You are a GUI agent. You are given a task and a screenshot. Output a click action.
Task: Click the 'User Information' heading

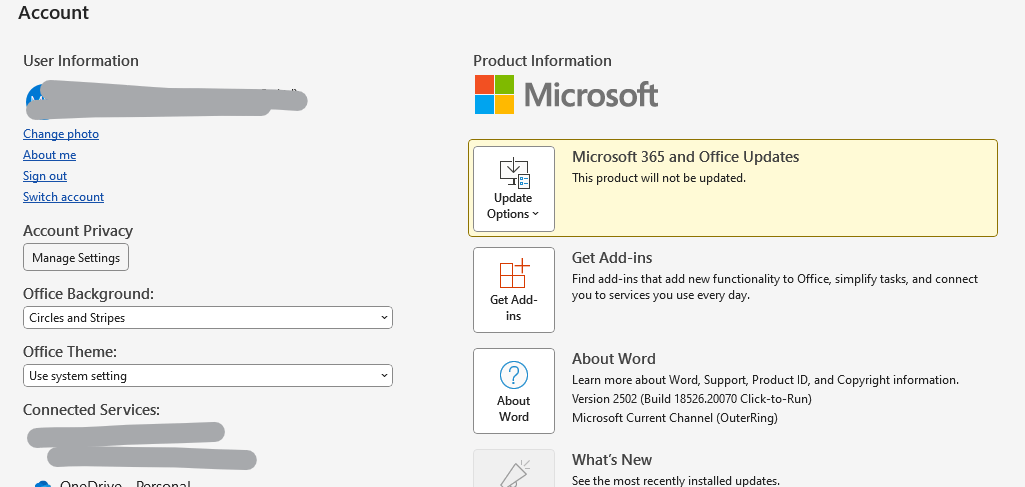(81, 61)
